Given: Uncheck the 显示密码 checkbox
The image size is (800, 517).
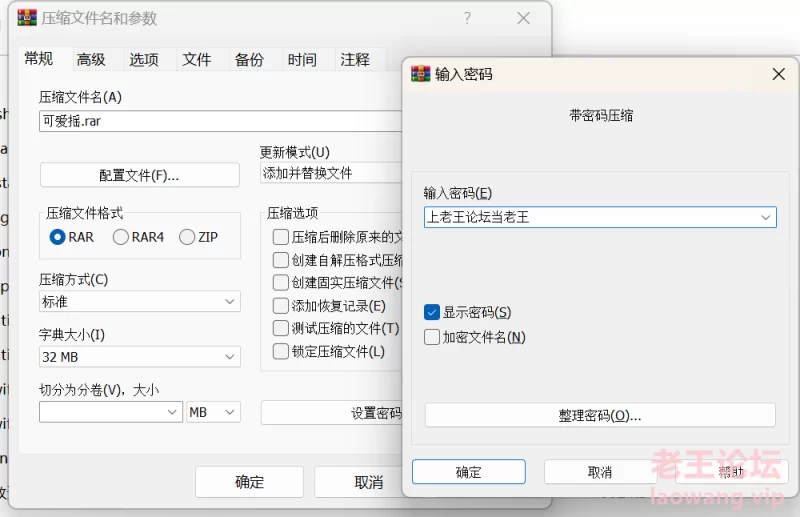Looking at the screenshot, I should click(x=432, y=313).
